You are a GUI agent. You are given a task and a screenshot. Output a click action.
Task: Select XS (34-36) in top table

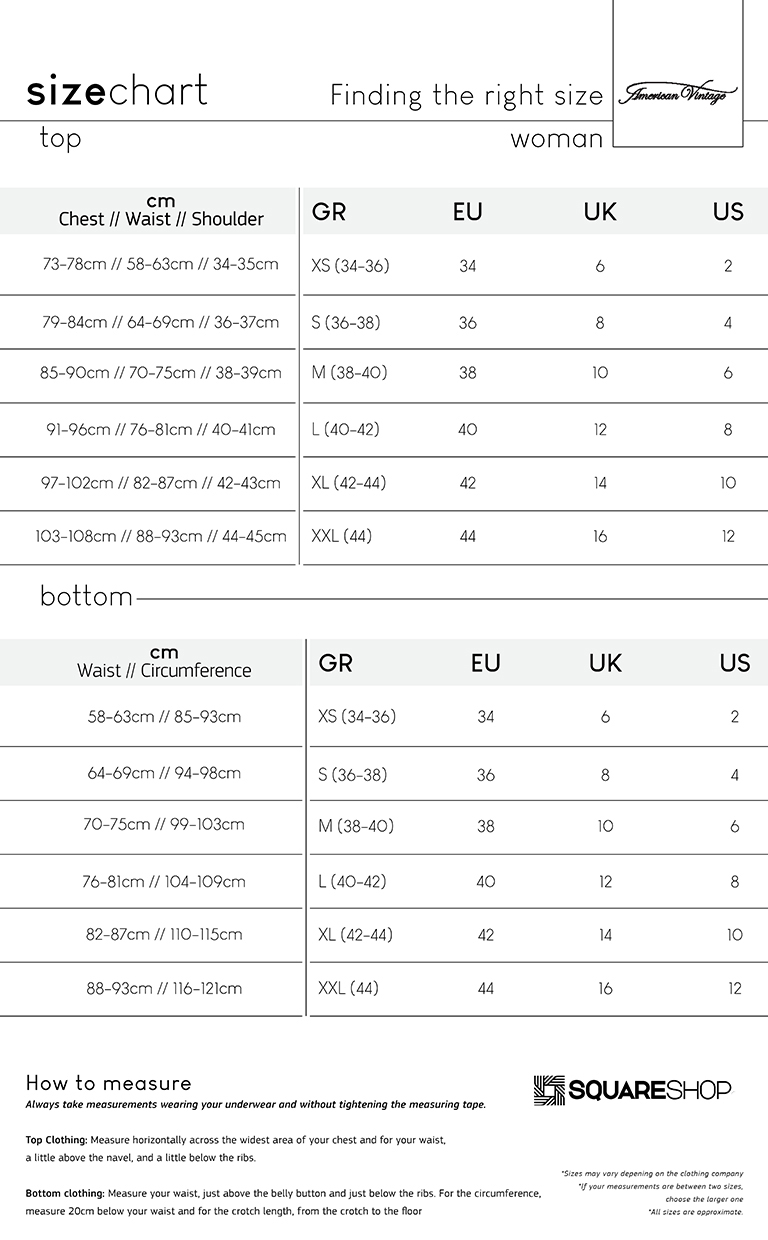(x=350, y=266)
